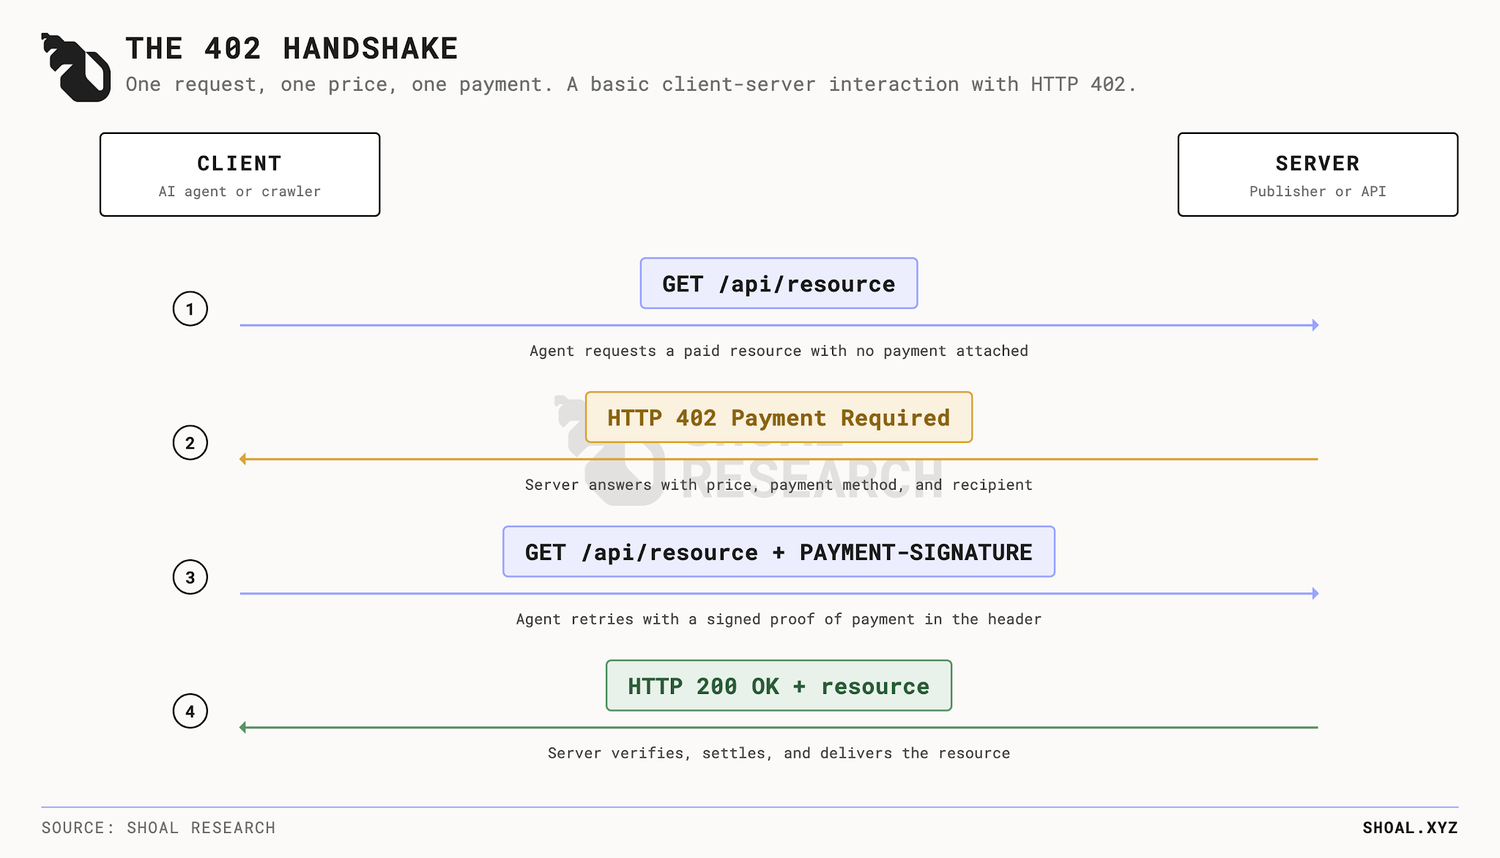Select the HTTP 200 OK + resource label
The image size is (1500, 858).
[779, 685]
